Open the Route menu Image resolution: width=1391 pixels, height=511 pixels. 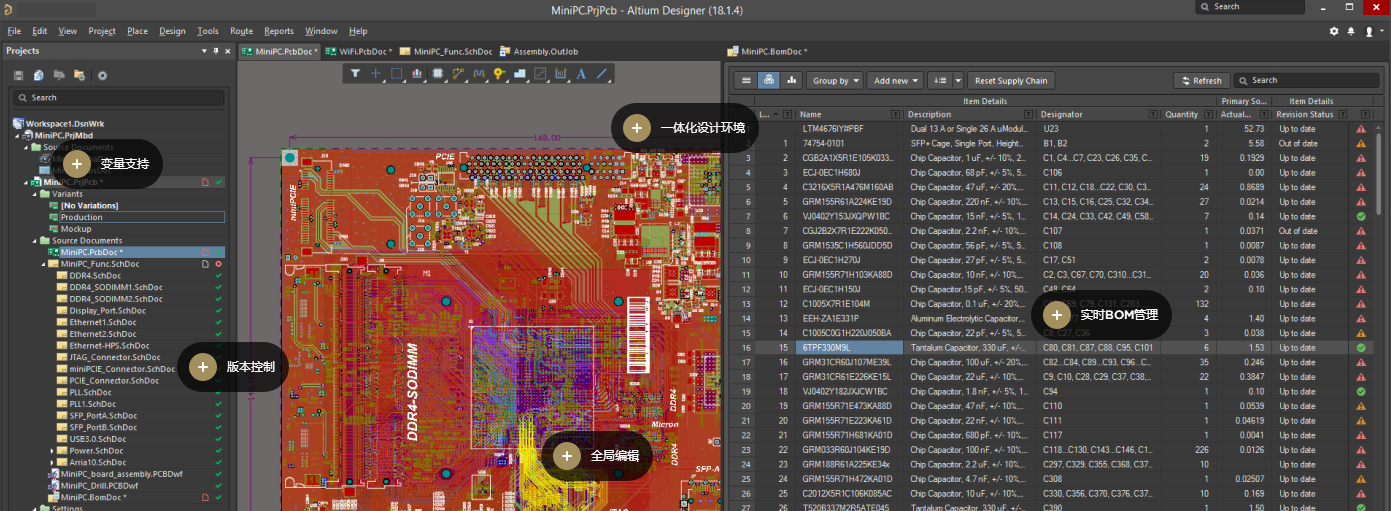(241, 31)
